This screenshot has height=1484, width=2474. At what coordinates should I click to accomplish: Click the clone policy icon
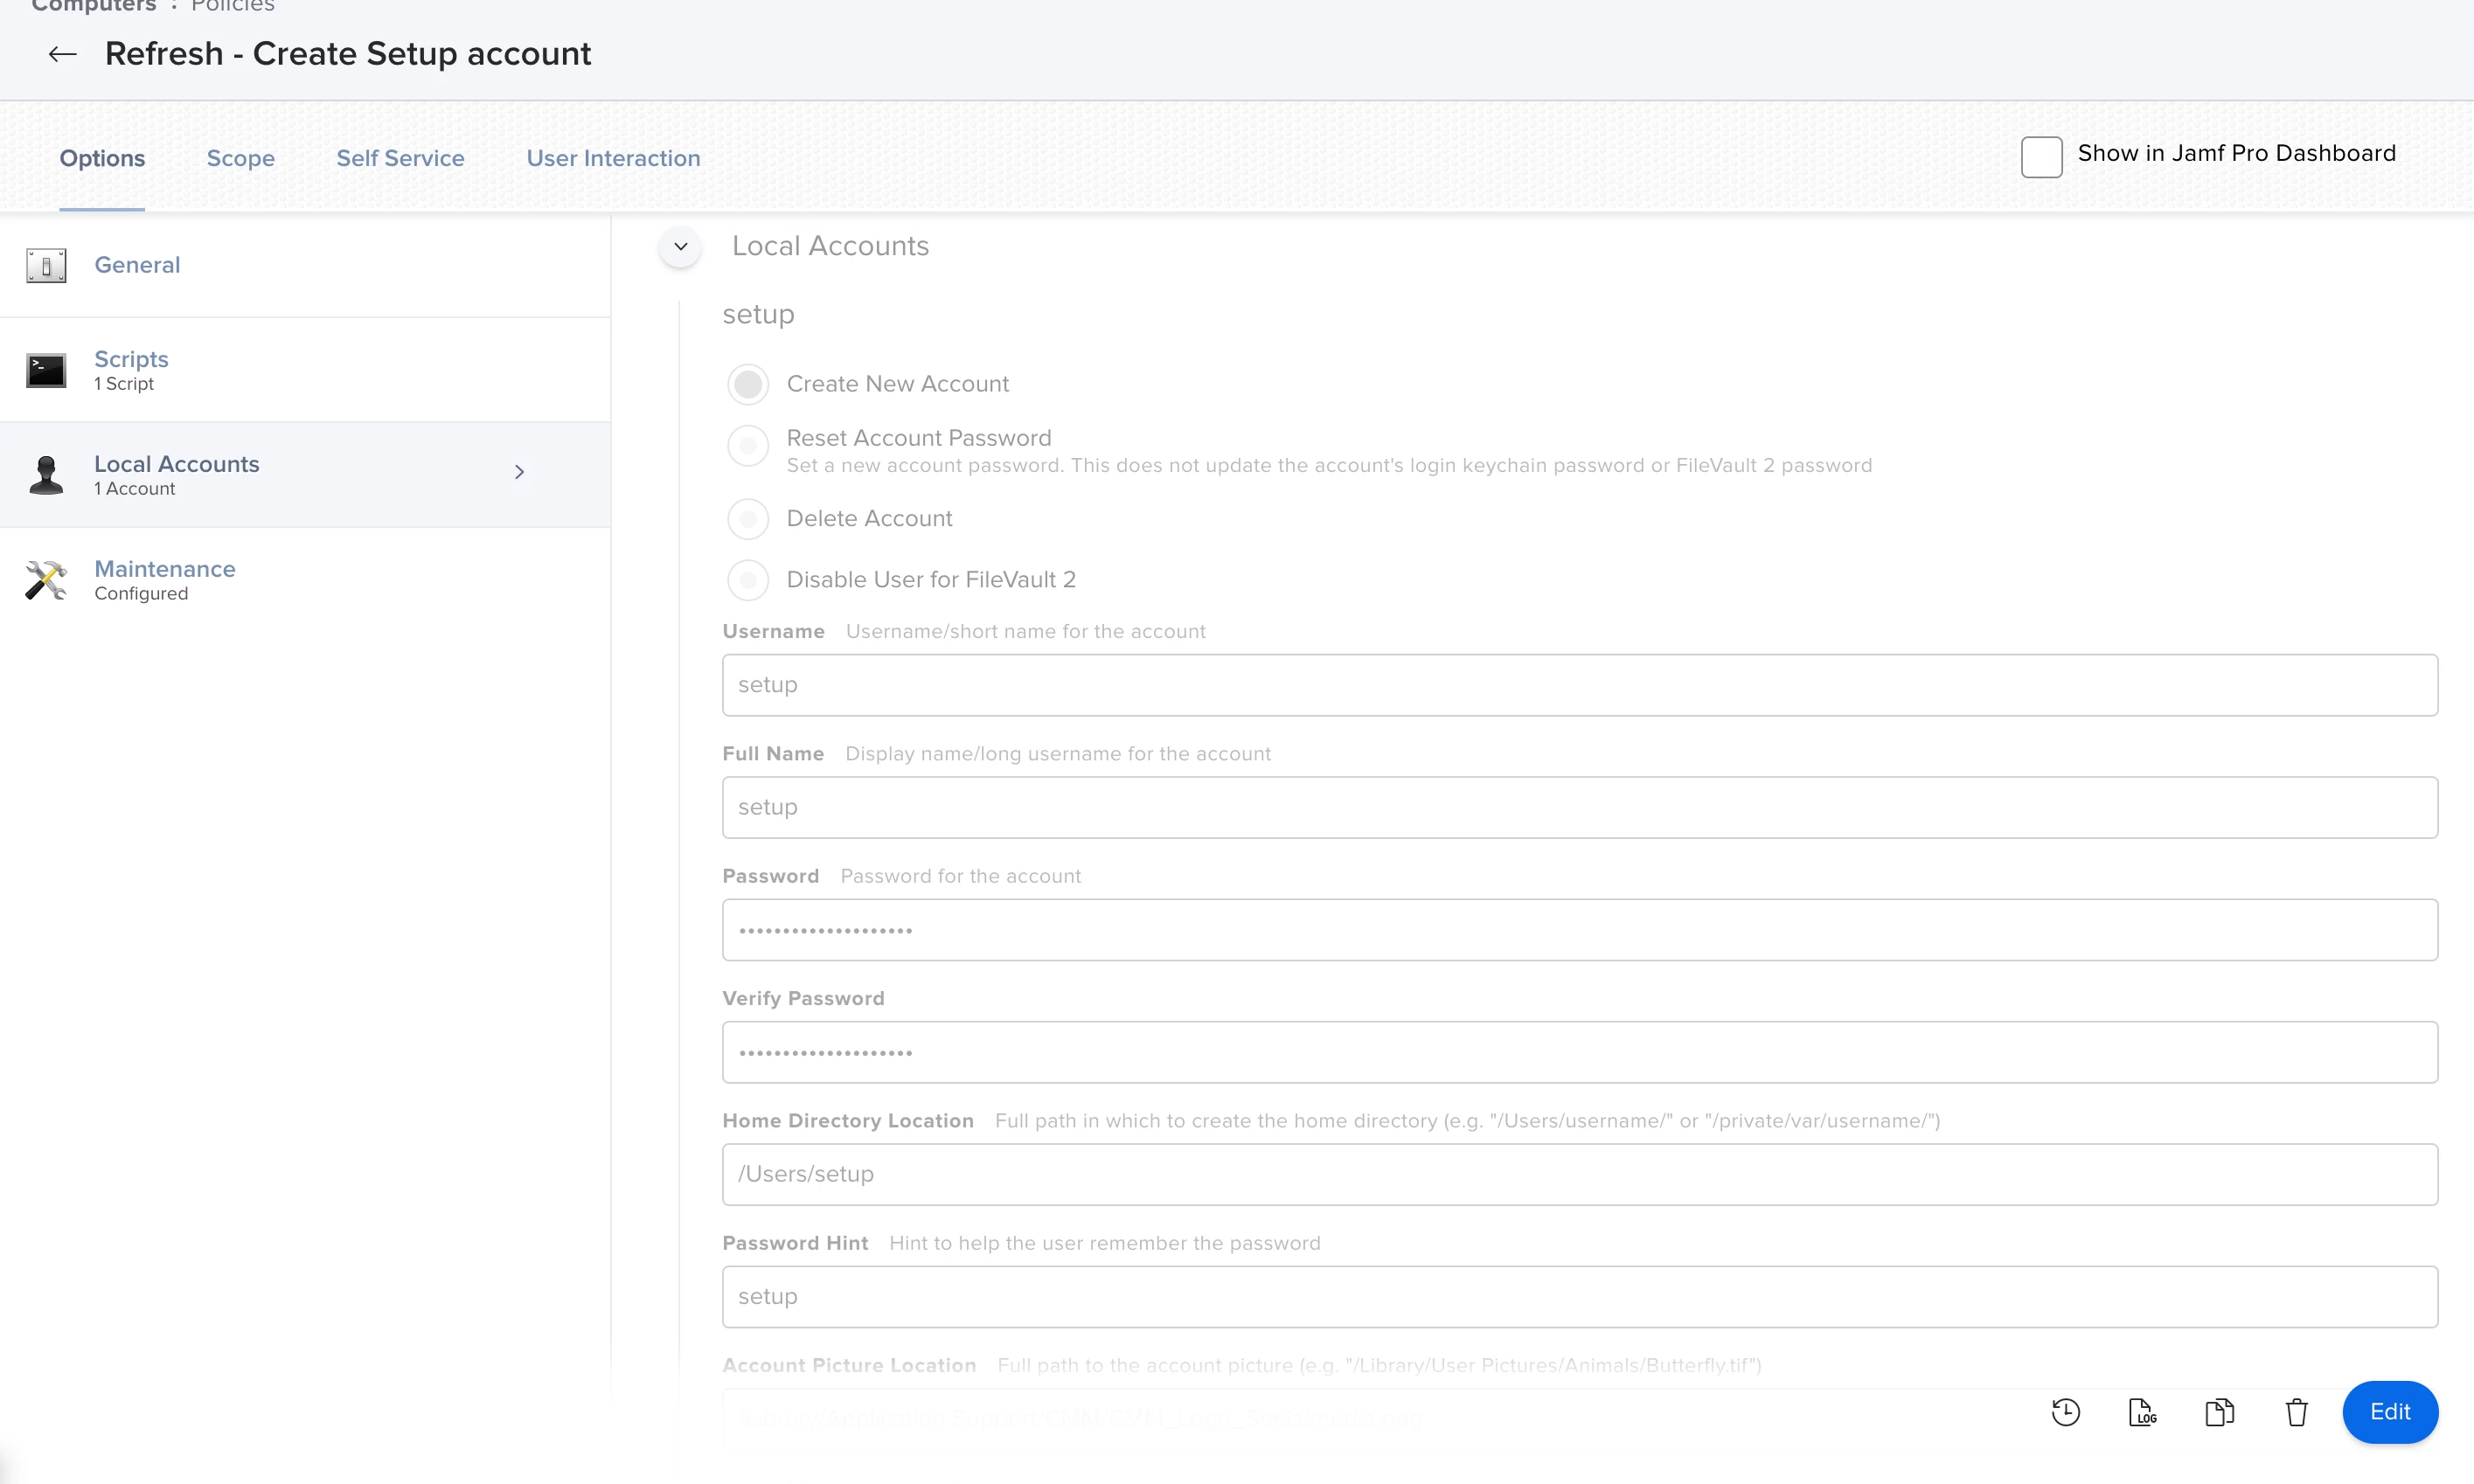(2219, 1412)
